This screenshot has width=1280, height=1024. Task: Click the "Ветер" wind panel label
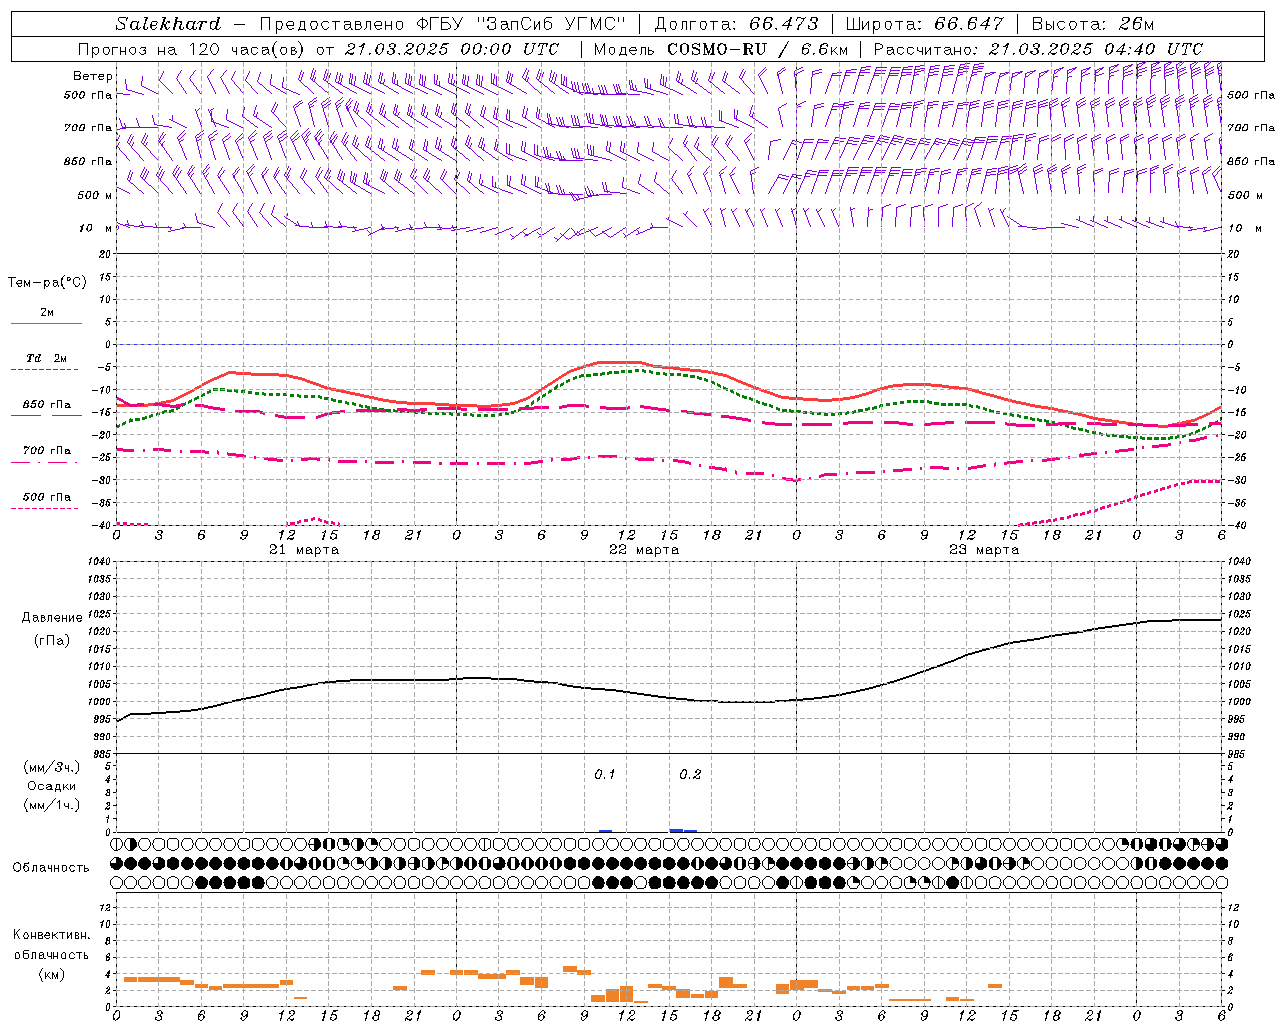[92, 76]
